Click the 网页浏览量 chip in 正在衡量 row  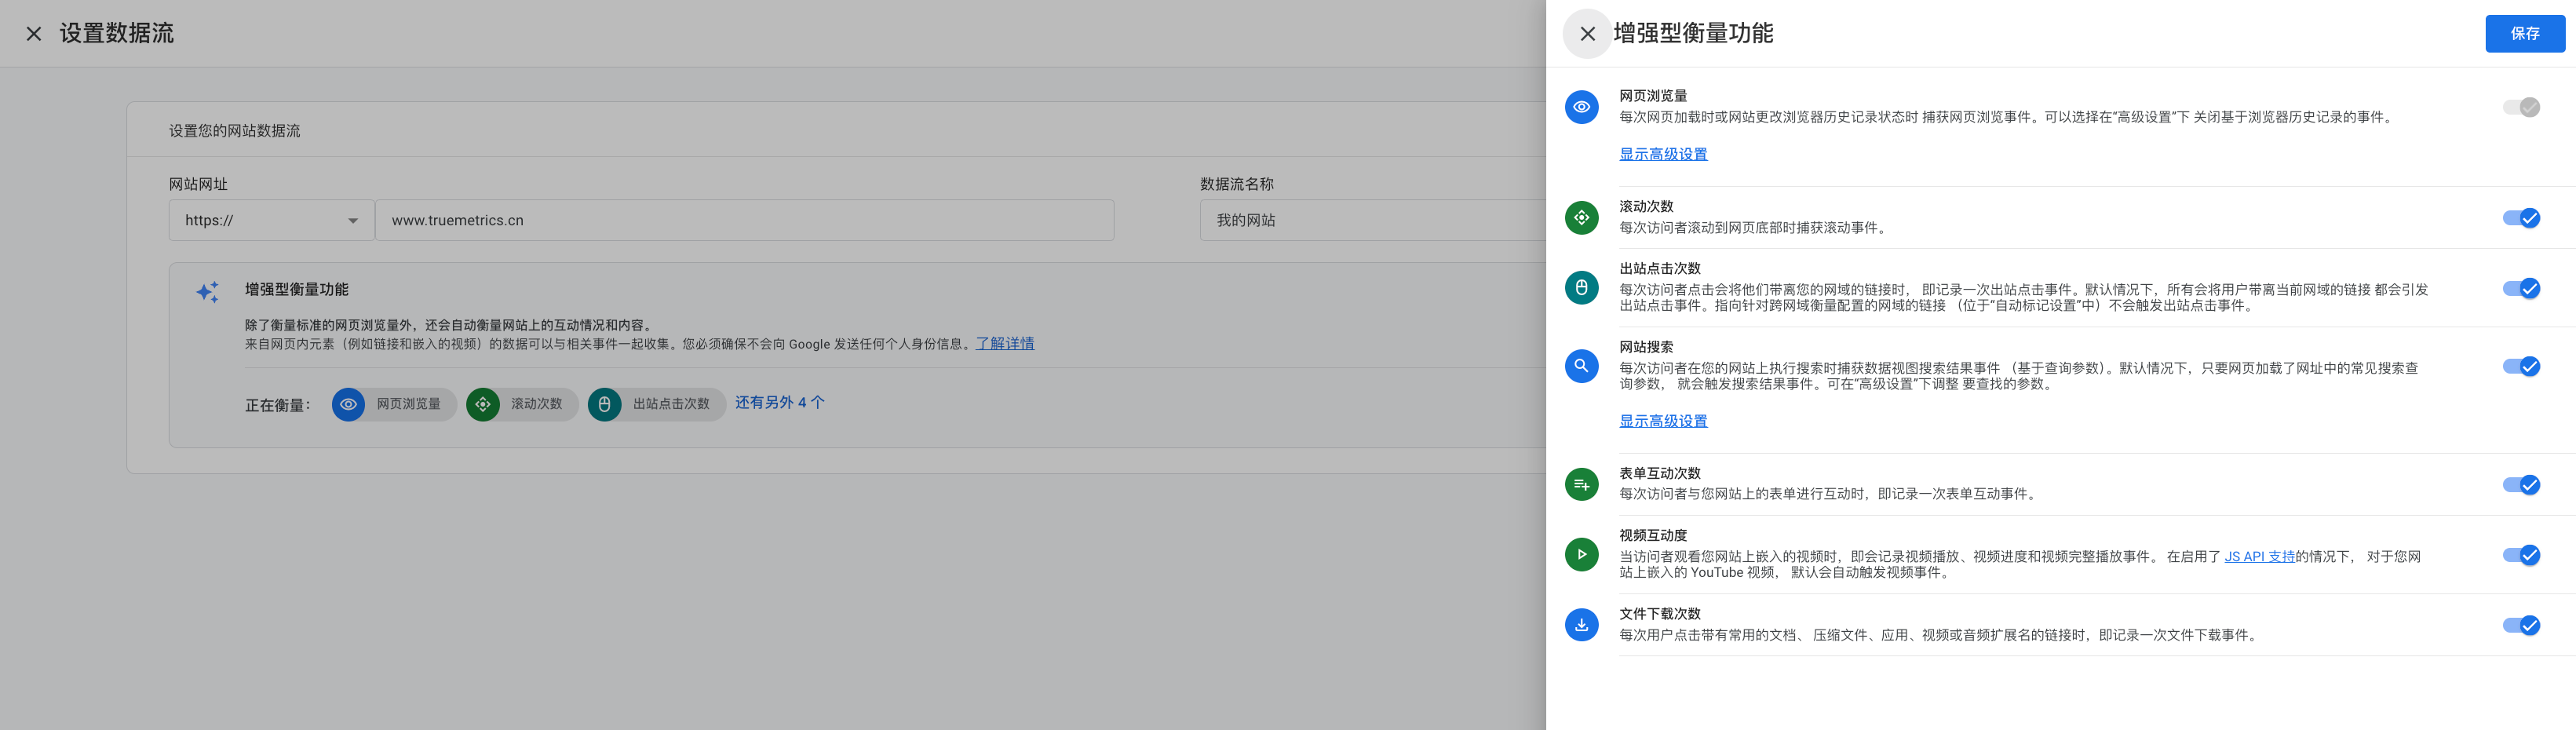pyautogui.click(x=393, y=405)
